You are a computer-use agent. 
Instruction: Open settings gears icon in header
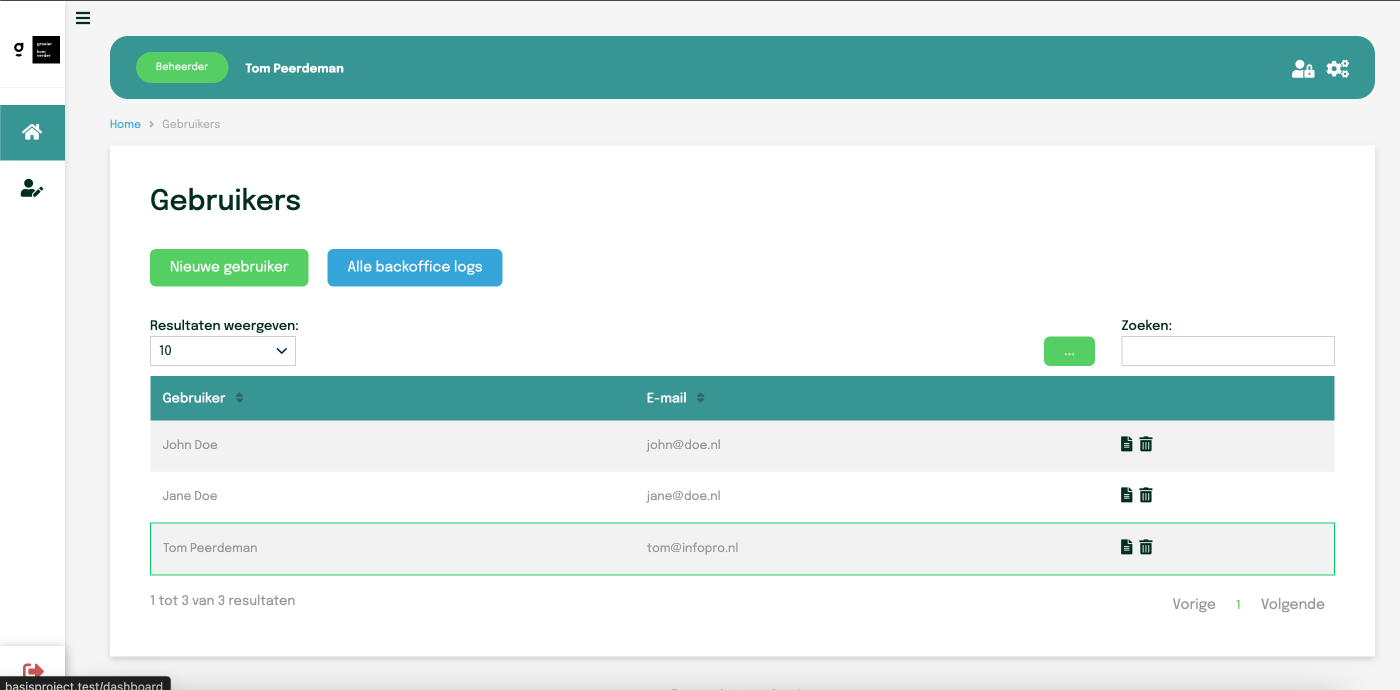coord(1337,69)
